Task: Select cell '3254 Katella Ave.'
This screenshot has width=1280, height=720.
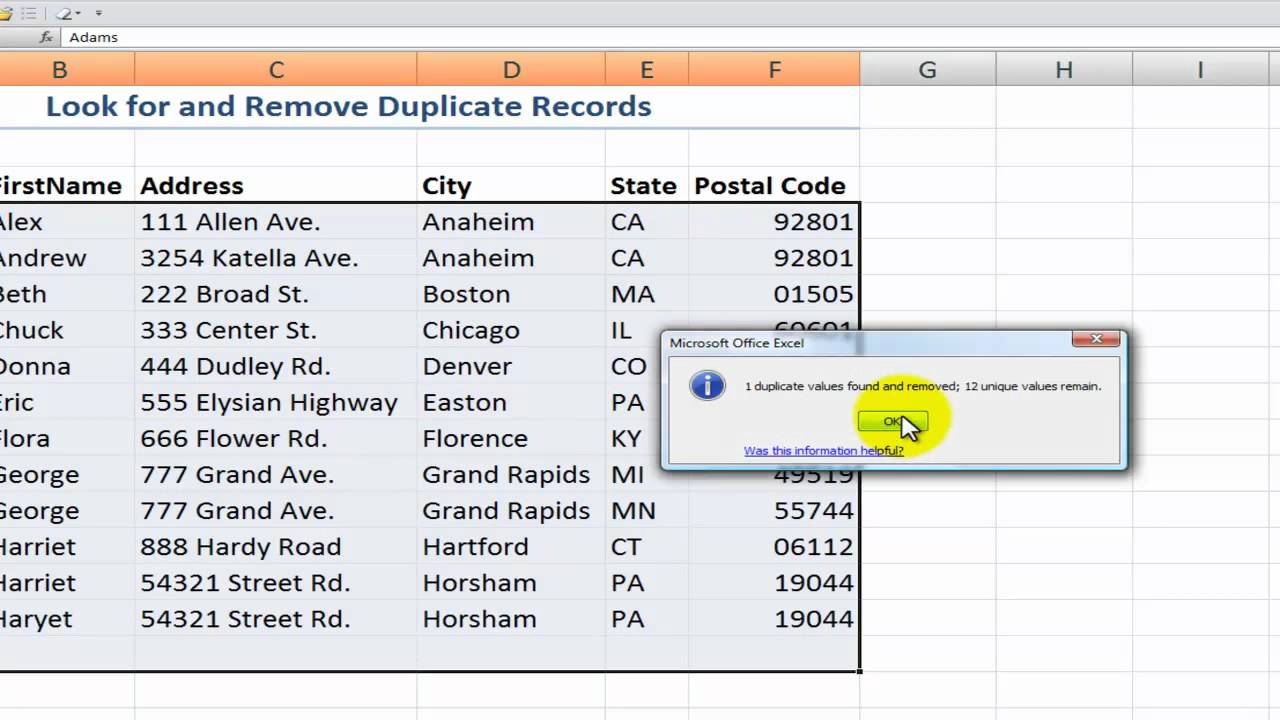Action: [276, 258]
